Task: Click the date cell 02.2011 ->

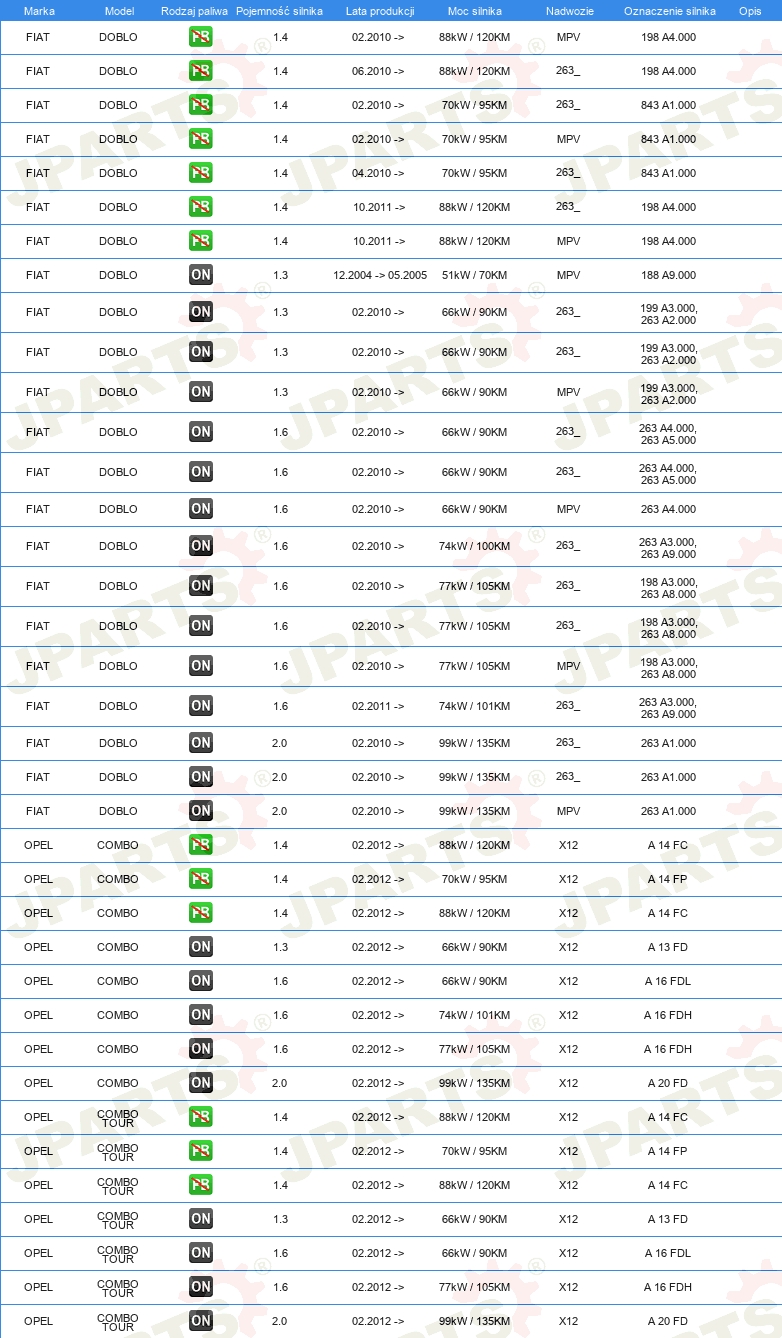Action: pos(379,706)
